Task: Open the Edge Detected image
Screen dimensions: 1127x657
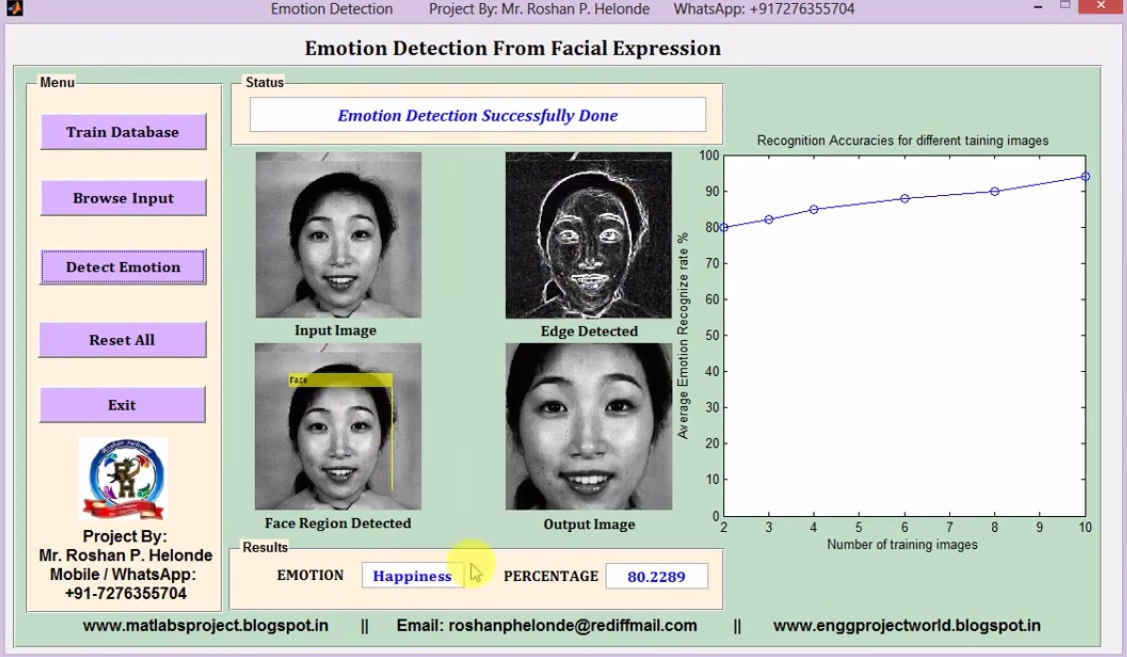Action: point(589,235)
